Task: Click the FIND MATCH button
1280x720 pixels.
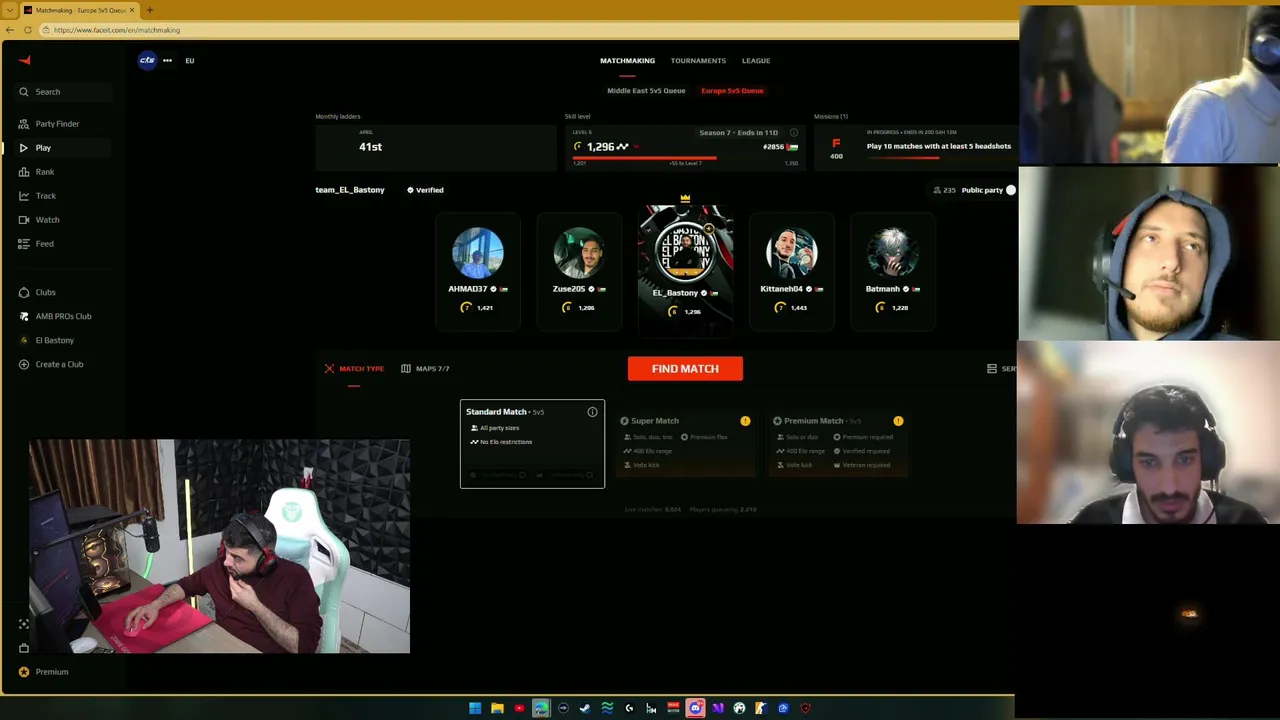Action: (x=685, y=369)
